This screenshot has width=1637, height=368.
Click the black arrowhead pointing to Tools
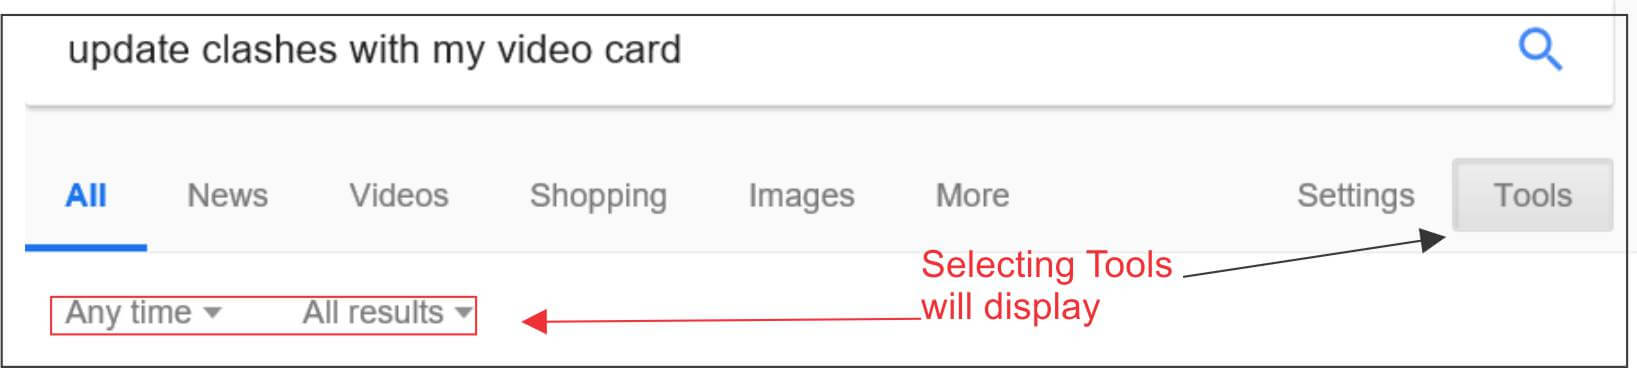(1433, 240)
